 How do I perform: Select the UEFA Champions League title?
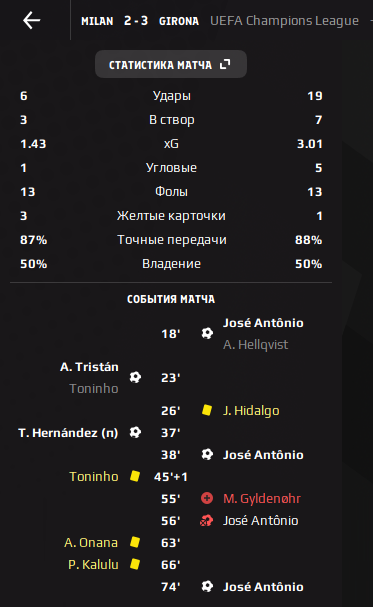(284, 21)
